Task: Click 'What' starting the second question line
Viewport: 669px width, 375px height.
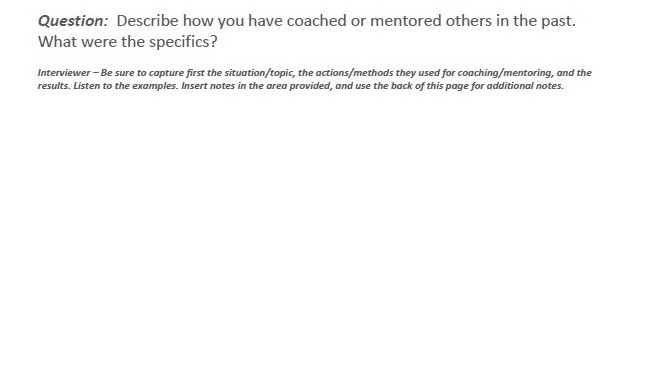Action: pyautogui.click(x=57, y=42)
